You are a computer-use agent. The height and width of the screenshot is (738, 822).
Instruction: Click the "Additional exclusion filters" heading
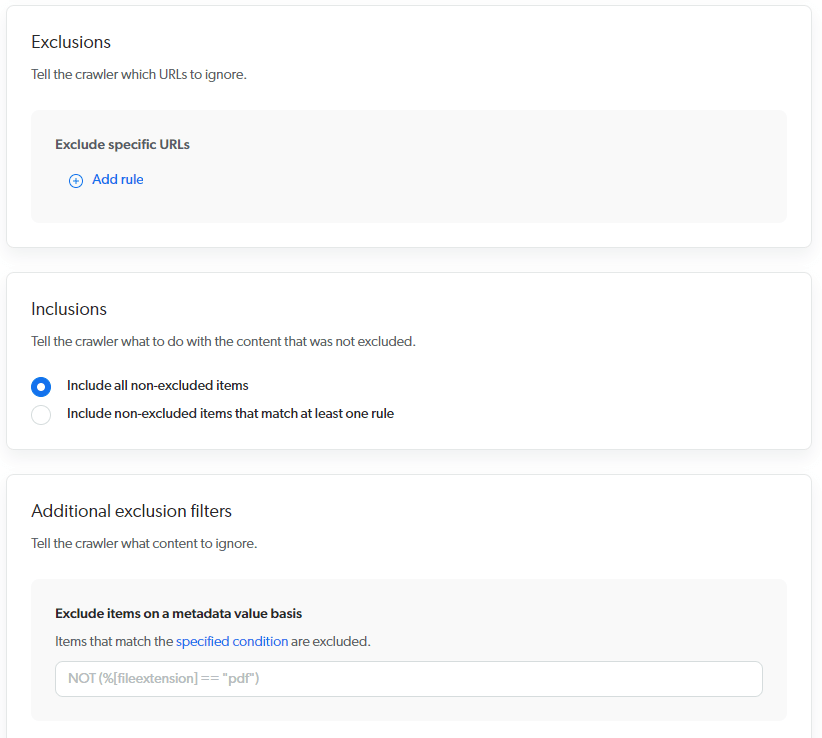coord(131,511)
